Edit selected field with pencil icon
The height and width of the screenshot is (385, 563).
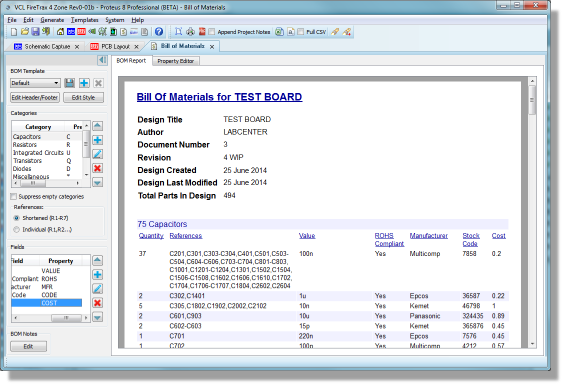point(97,289)
